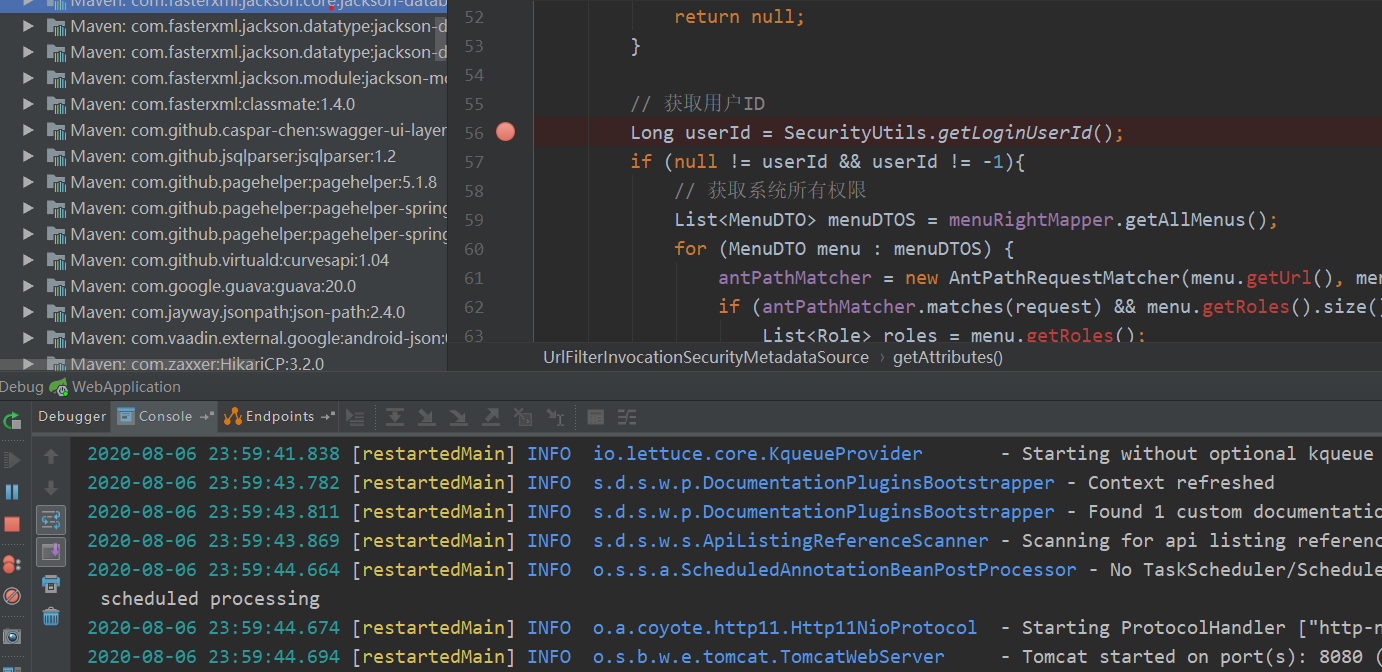Toggle the breakpoint on line 56
1382x672 pixels.
click(505, 131)
